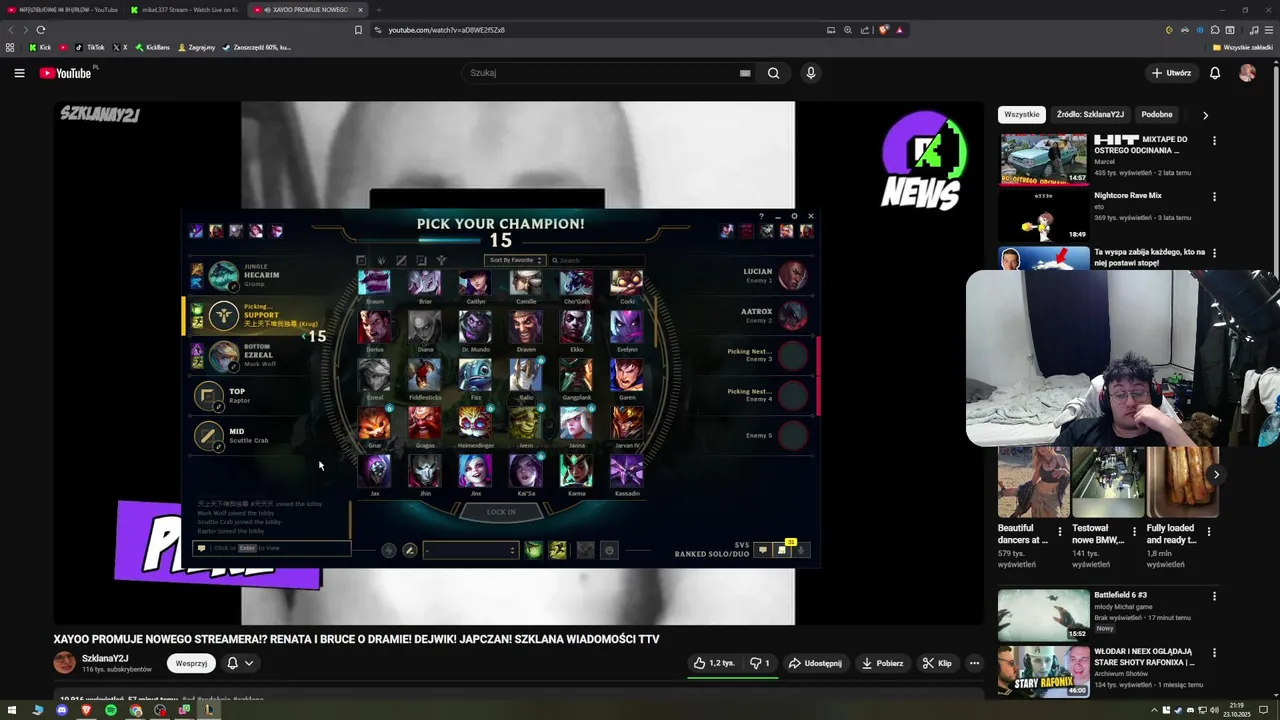1280x720 pixels.
Task: Click the YouTube search magnifier button
Action: 773,73
